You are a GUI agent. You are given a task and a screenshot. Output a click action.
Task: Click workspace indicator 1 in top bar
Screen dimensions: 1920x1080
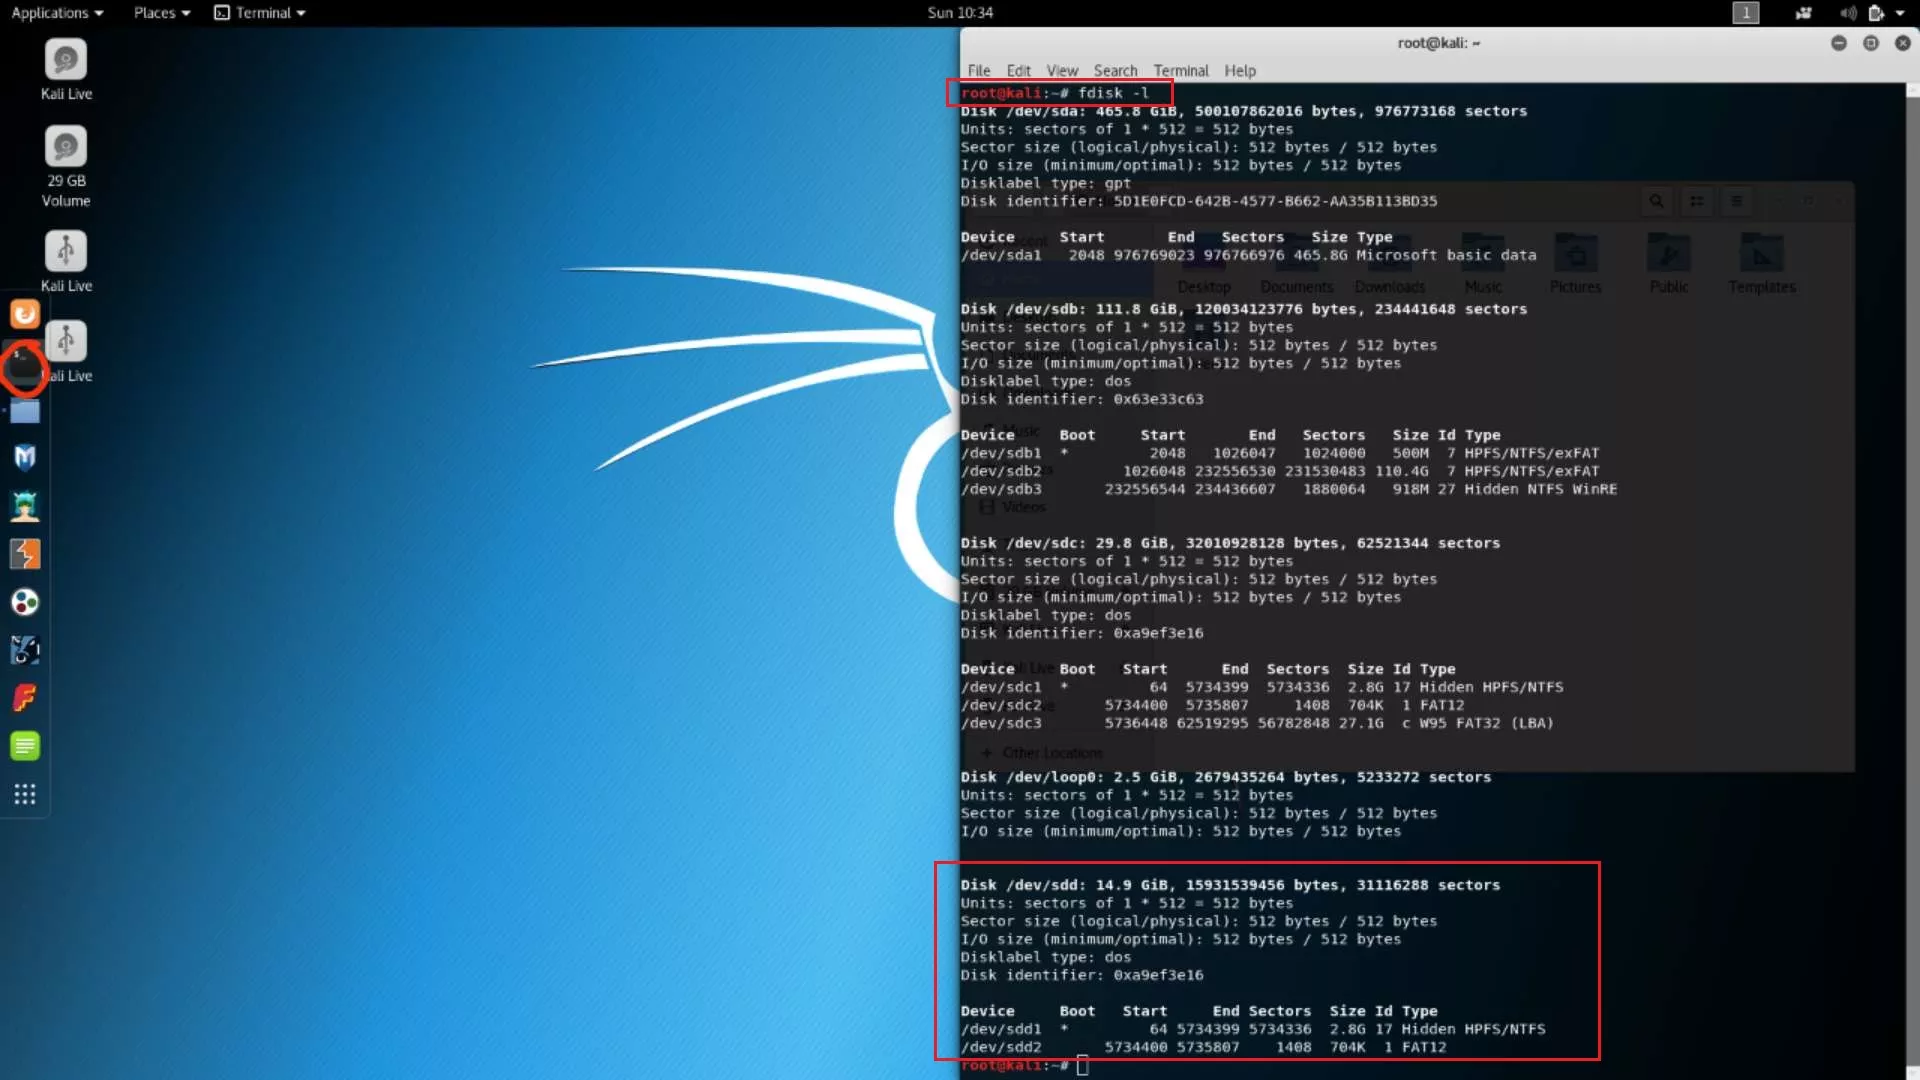tap(1745, 13)
